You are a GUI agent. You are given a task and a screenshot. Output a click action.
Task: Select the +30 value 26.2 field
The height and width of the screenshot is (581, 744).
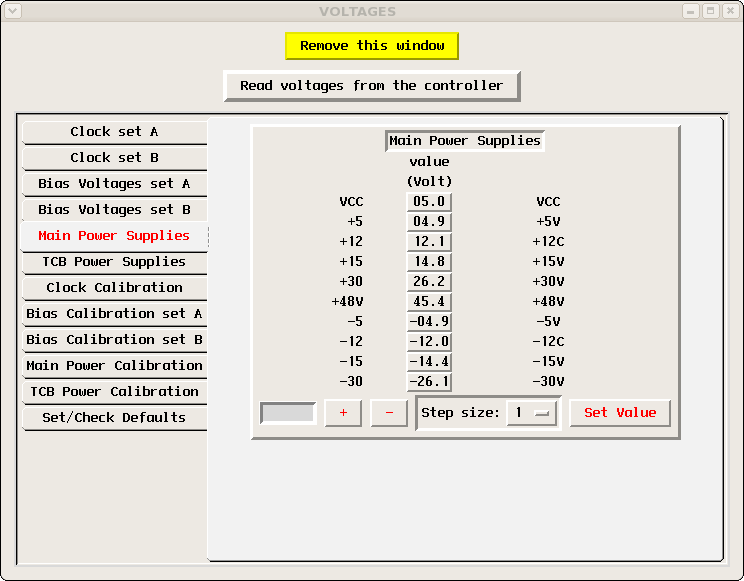click(429, 281)
